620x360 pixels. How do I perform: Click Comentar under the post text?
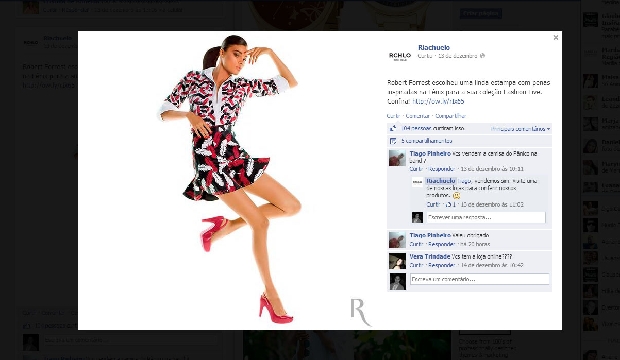click(x=418, y=116)
